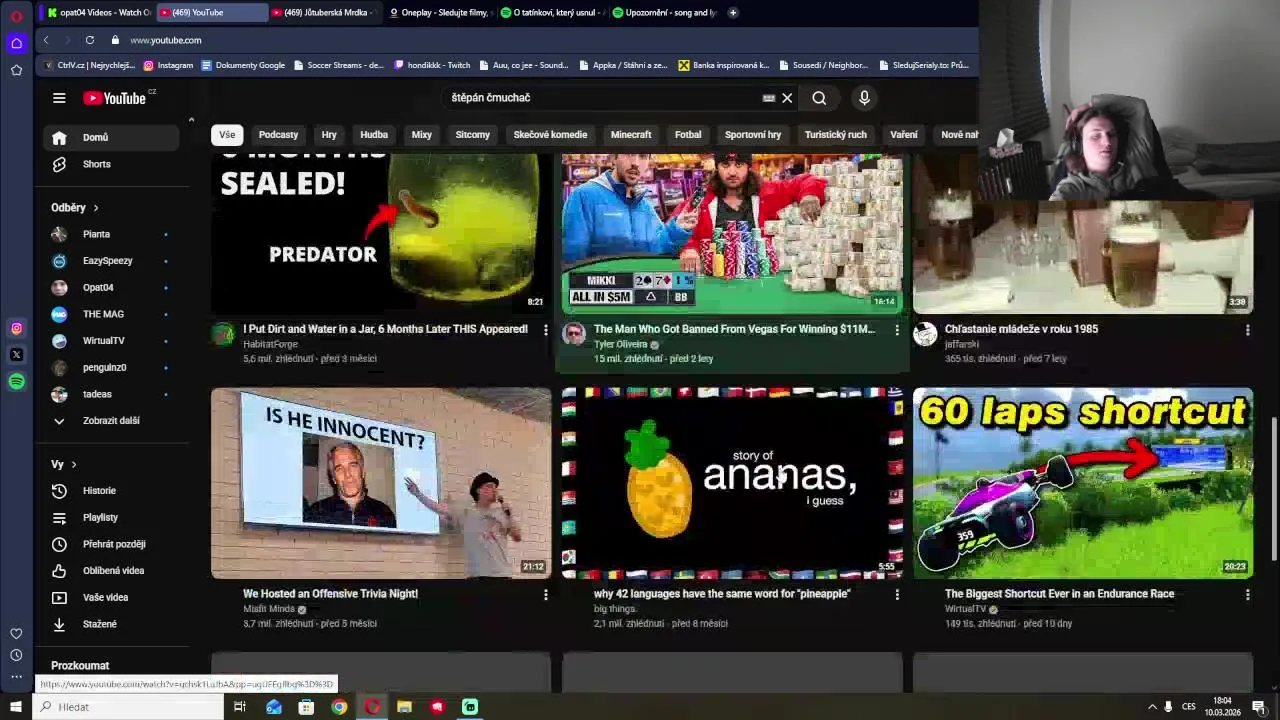Open more options for Offensive Trivia Night video

[x=545, y=594]
